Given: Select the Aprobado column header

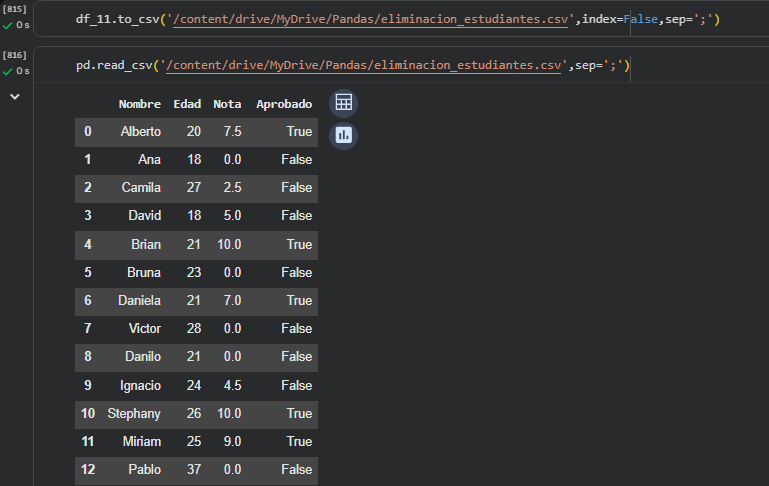Looking at the screenshot, I should (x=284, y=104).
